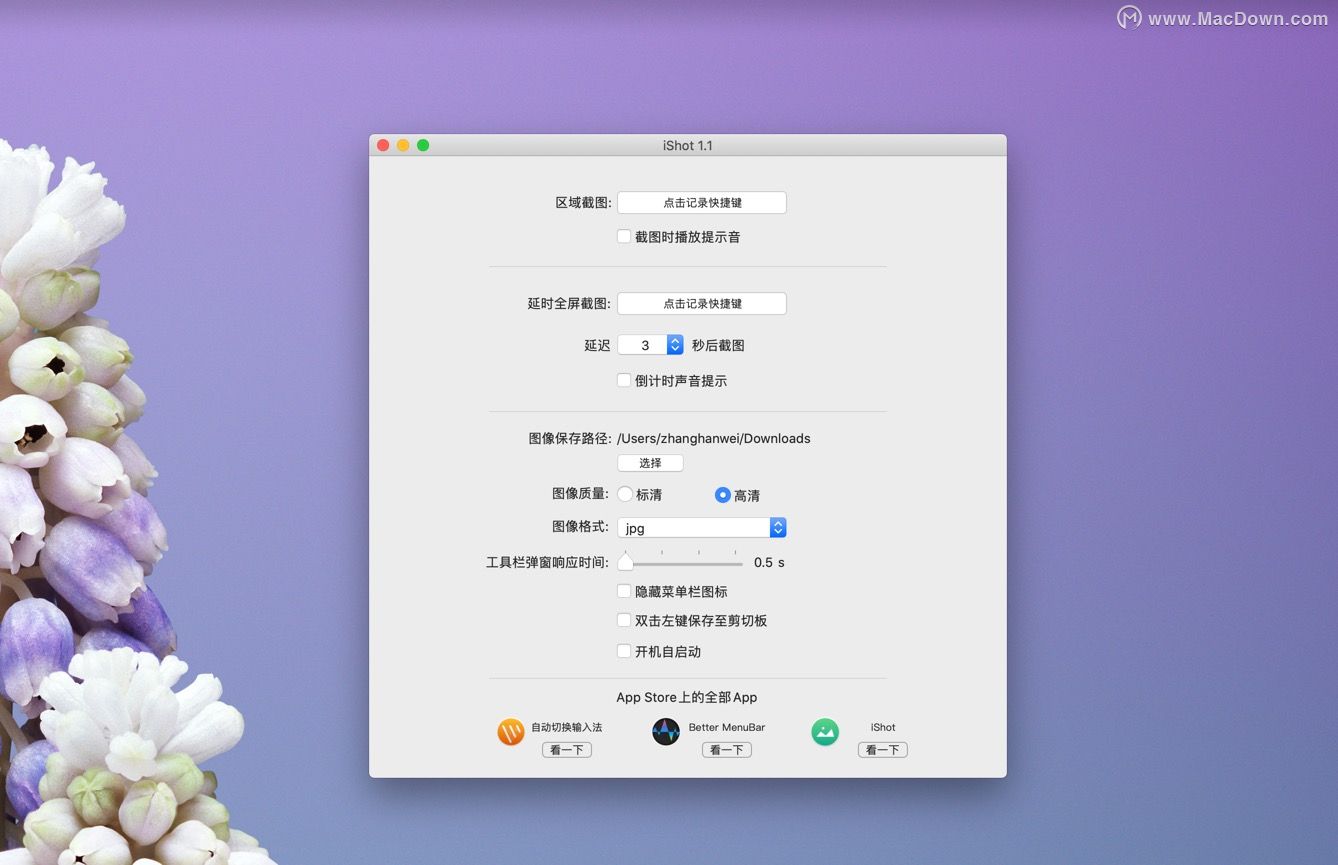Select the 高清 image quality option
This screenshot has width=1338, height=865.
[722, 494]
